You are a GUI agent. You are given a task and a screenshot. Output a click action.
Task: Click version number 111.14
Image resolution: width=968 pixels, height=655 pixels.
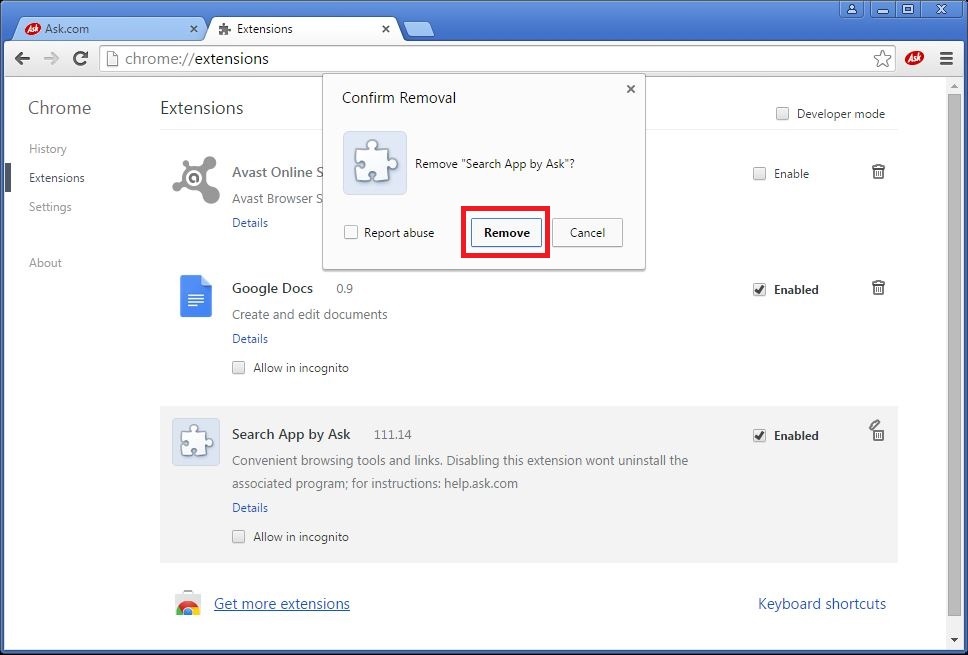[393, 435]
